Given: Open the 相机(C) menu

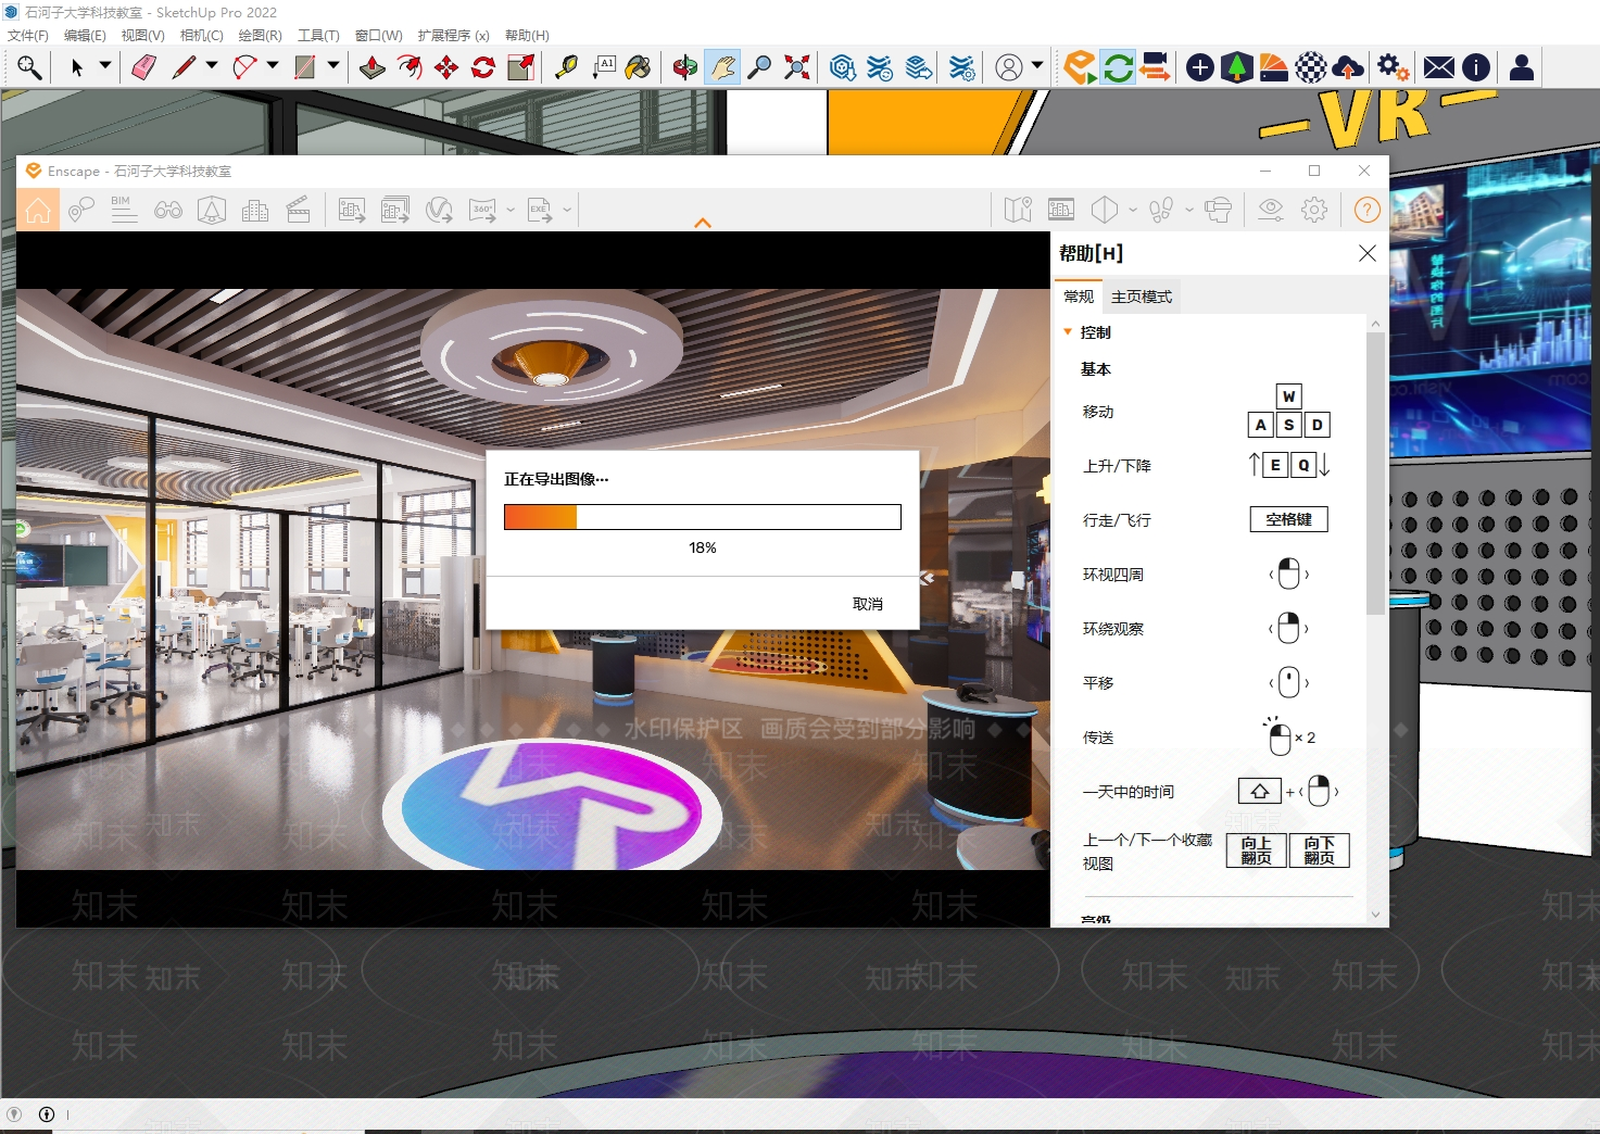Looking at the screenshot, I should [x=201, y=35].
